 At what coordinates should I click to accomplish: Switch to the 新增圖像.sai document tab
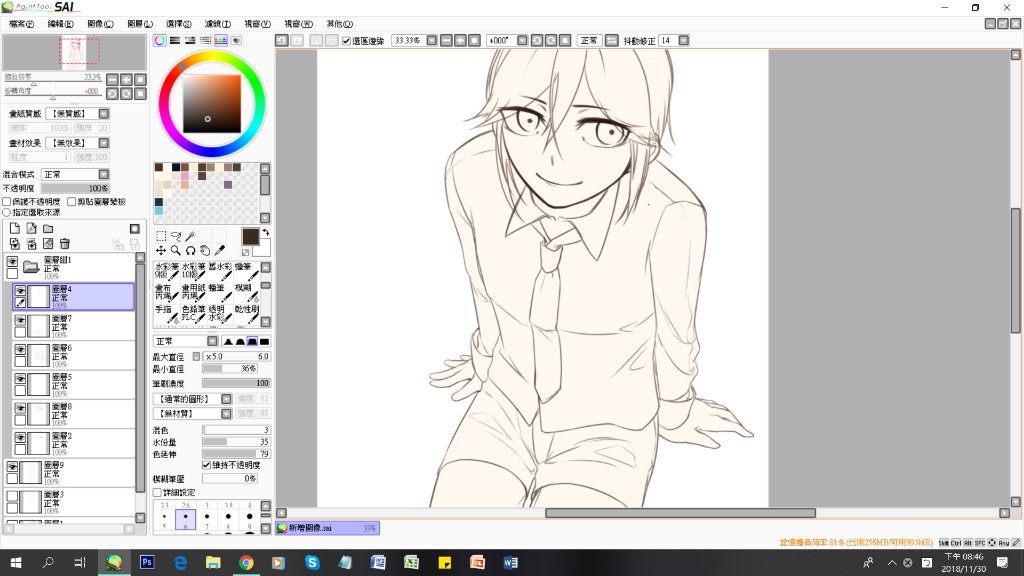click(x=327, y=528)
